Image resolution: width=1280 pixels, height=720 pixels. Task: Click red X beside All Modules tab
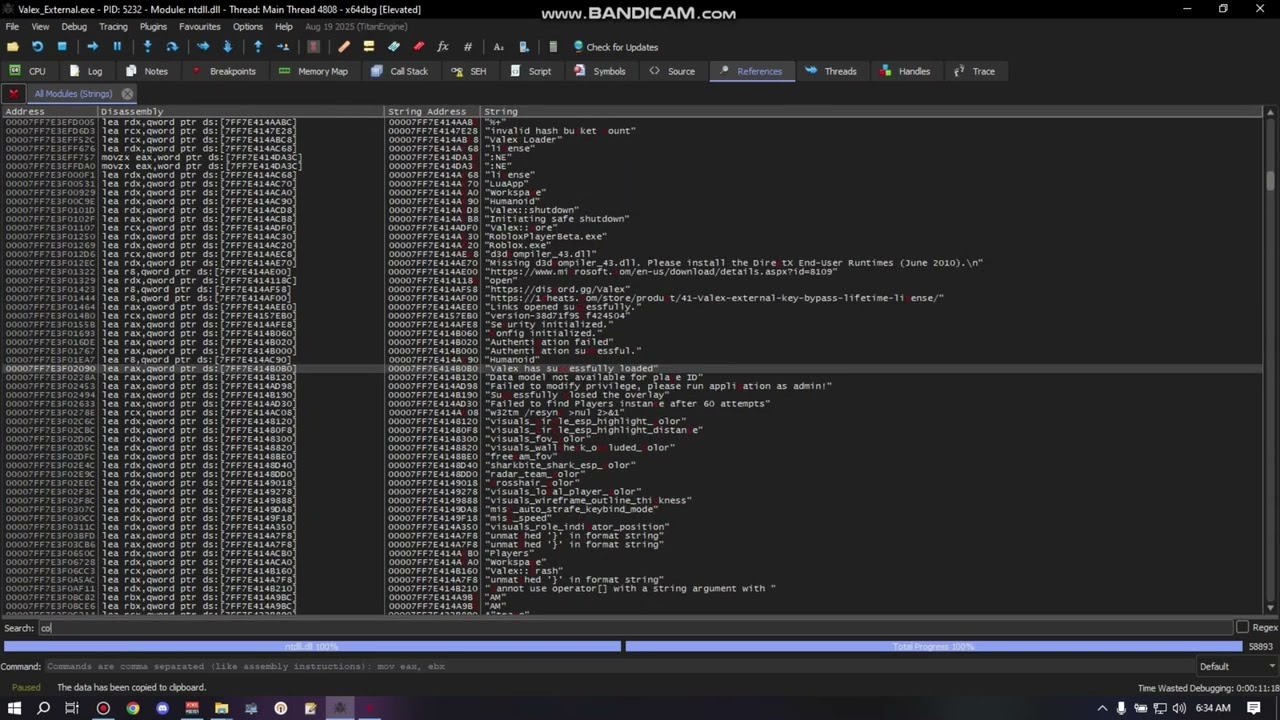[x=13, y=94]
